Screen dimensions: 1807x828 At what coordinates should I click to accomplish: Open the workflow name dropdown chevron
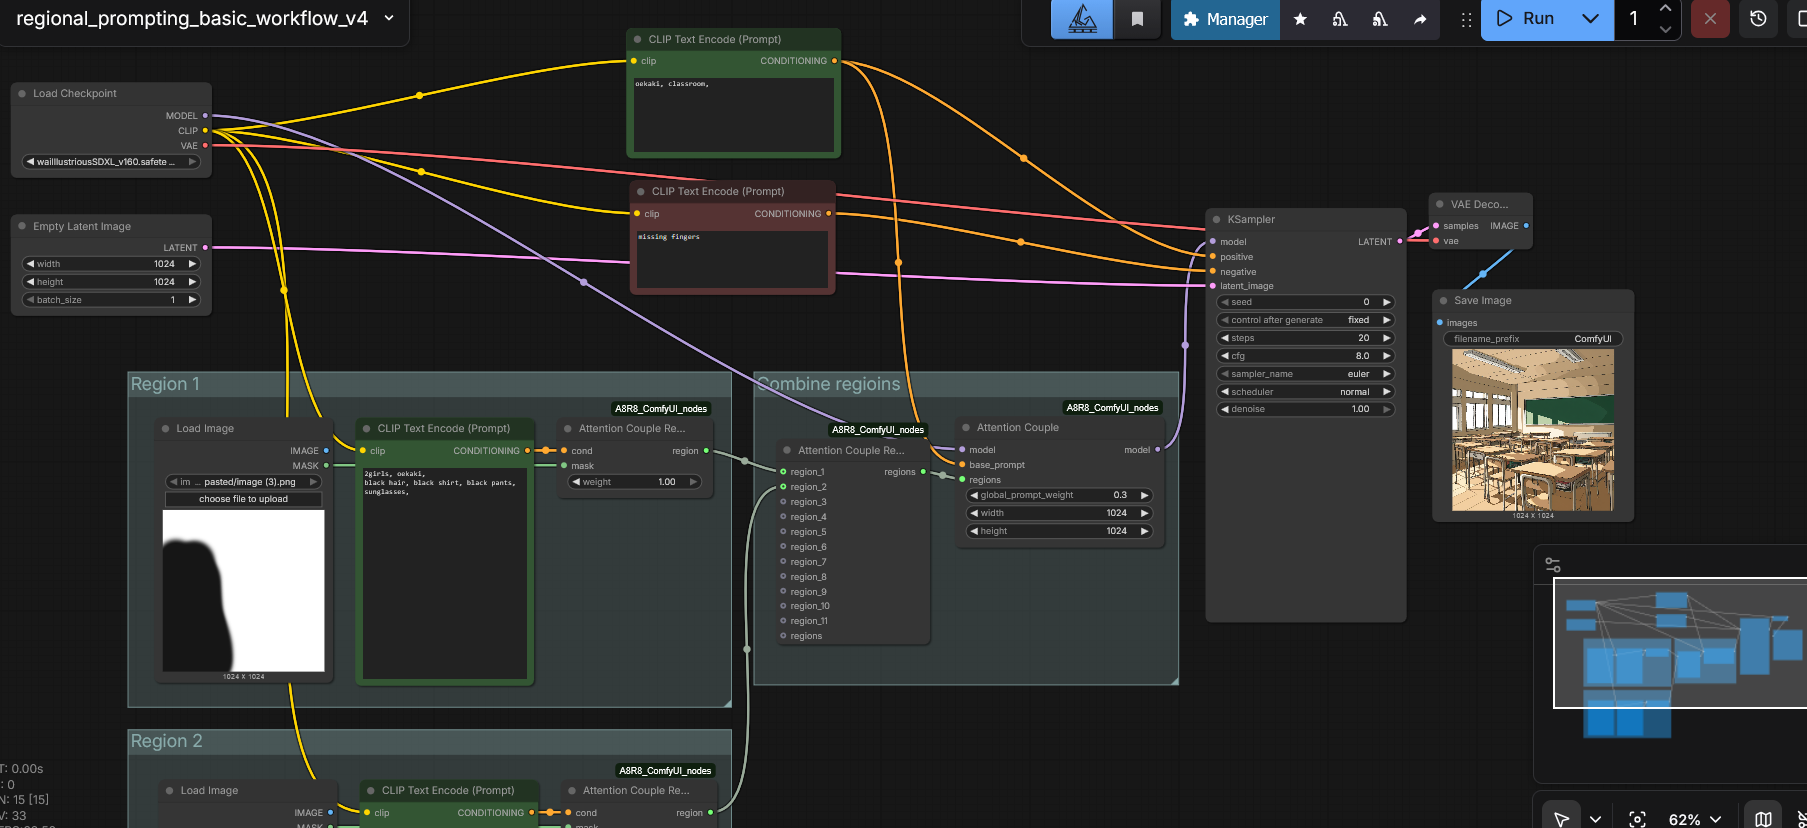coord(389,18)
